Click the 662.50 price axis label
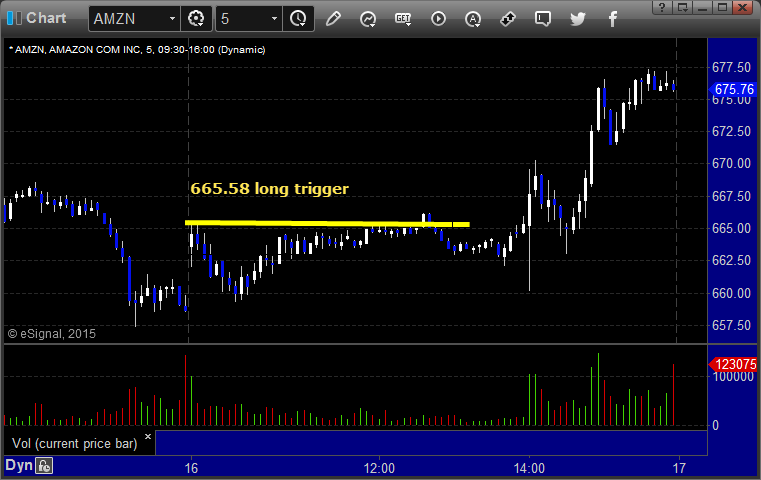The height and width of the screenshot is (480, 761). click(731, 261)
